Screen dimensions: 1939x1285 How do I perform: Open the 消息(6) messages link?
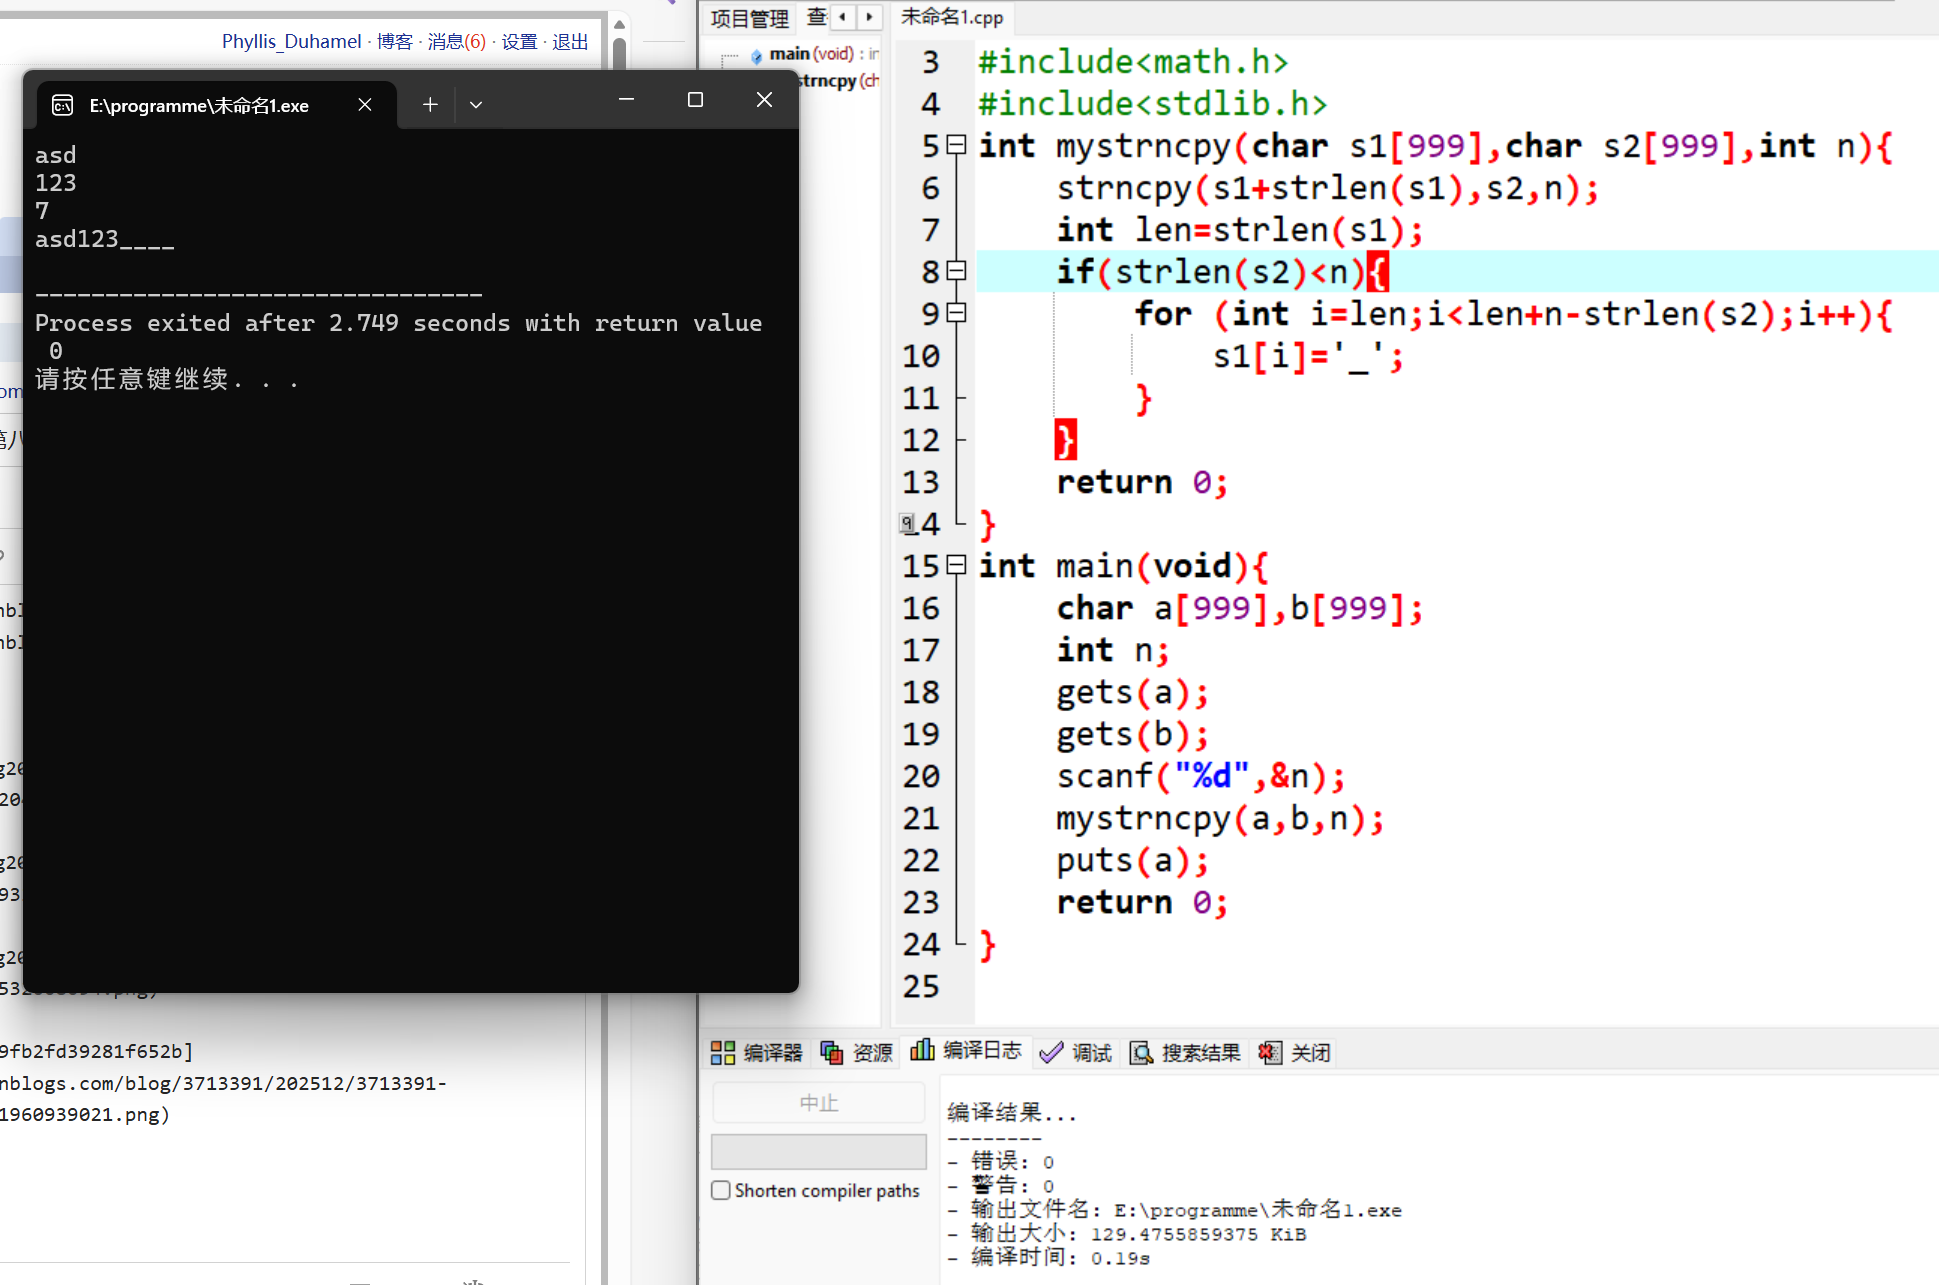pos(456,41)
